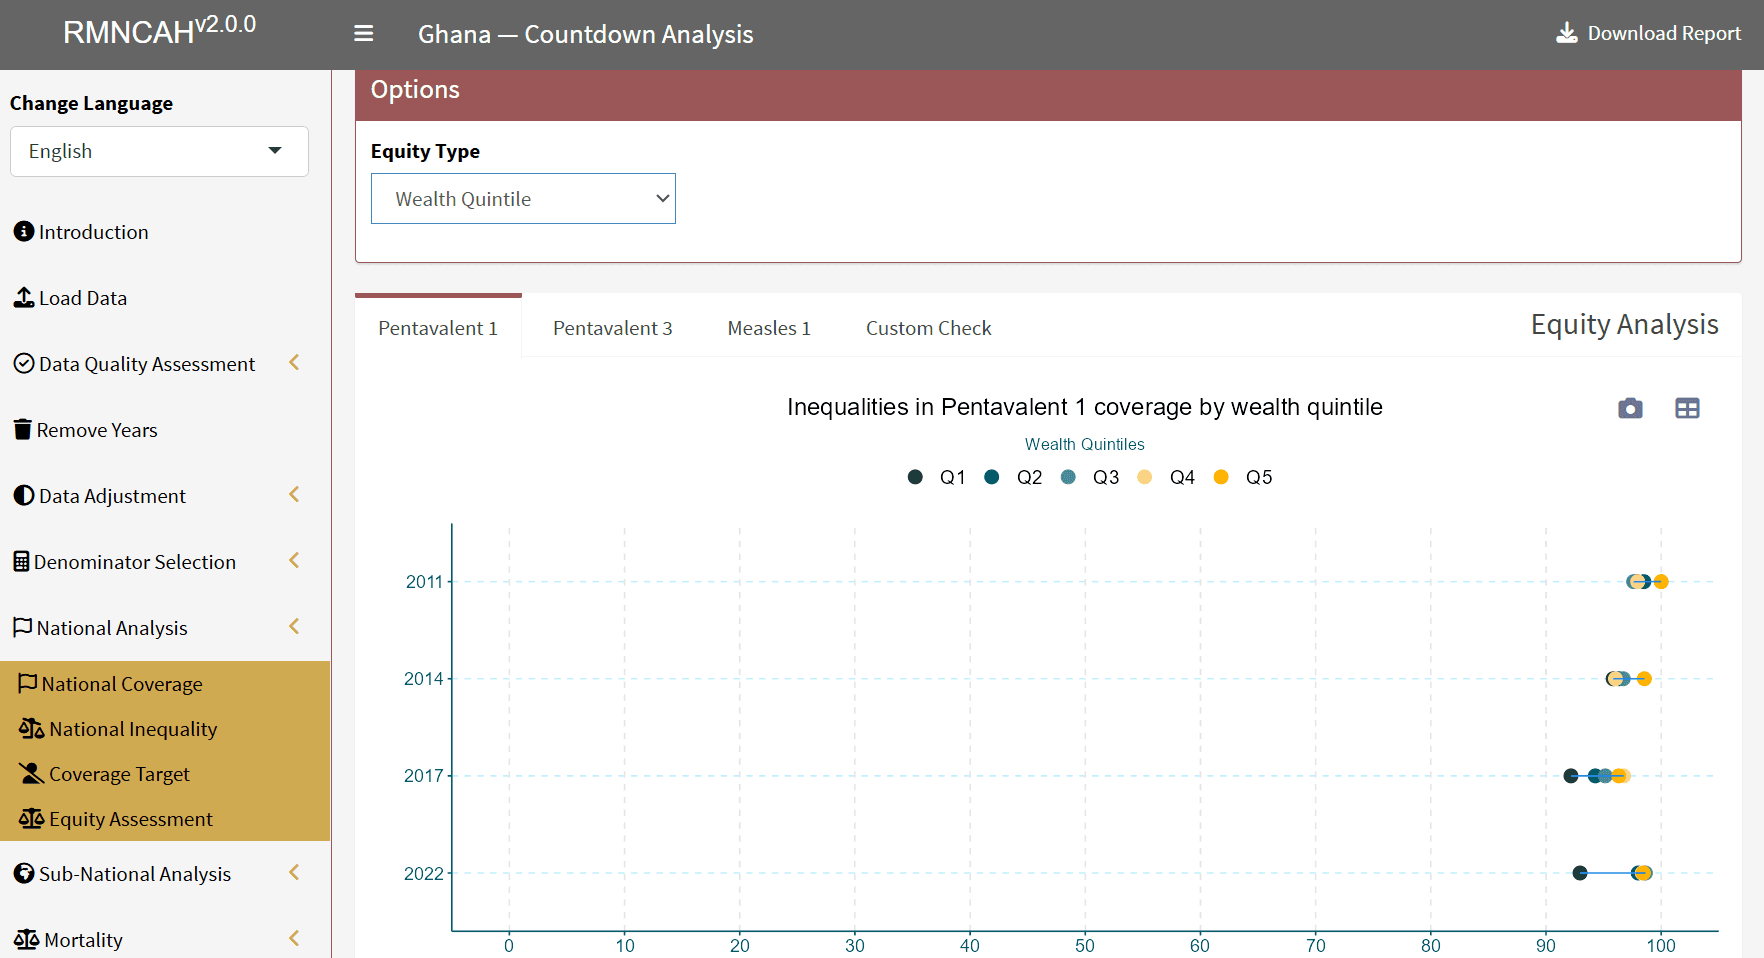
Task: Open the data table view icon
Action: (x=1687, y=408)
